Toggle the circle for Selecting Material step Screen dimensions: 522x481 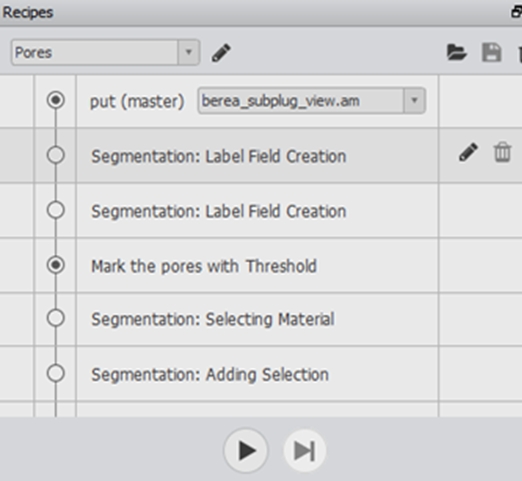[56, 318]
